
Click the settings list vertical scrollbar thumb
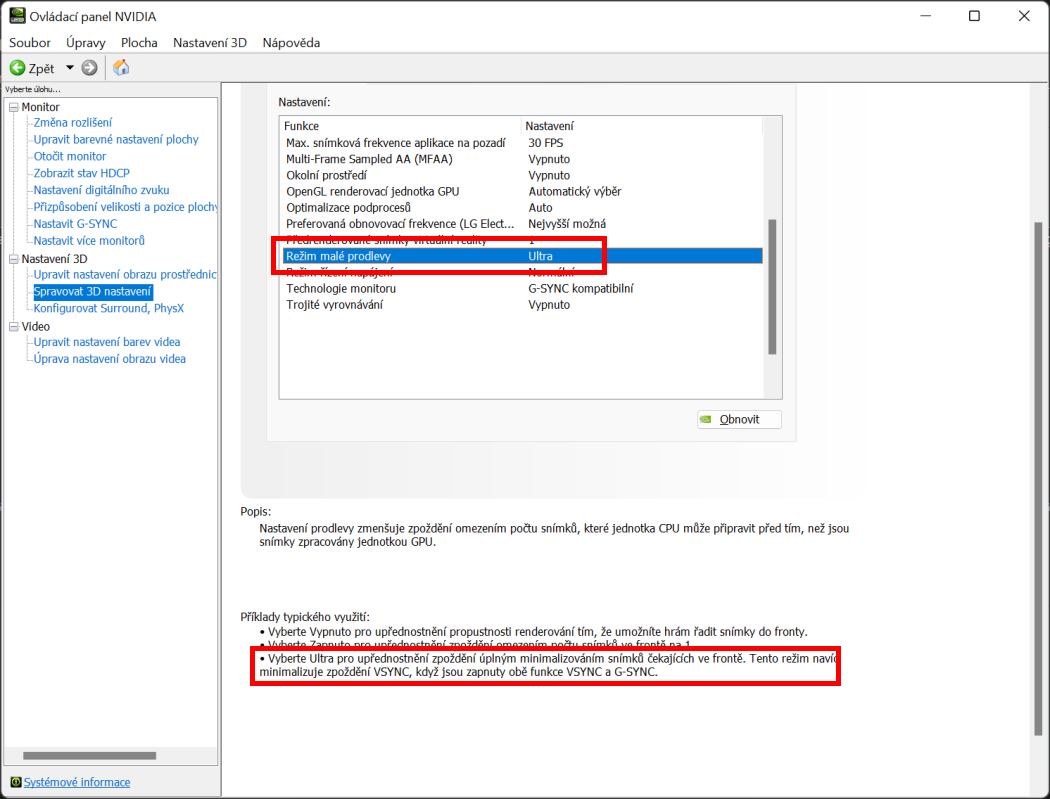coord(772,287)
